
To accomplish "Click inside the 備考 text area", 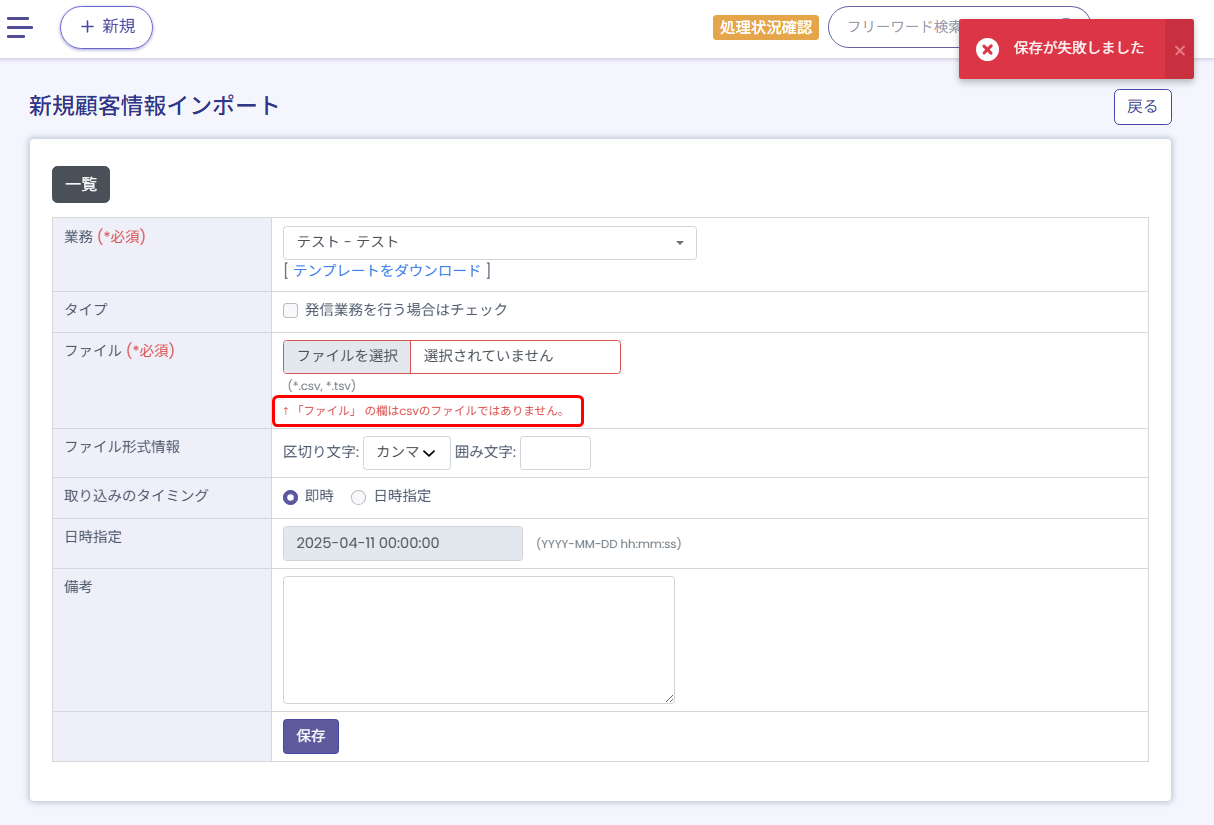I will tap(478, 640).
